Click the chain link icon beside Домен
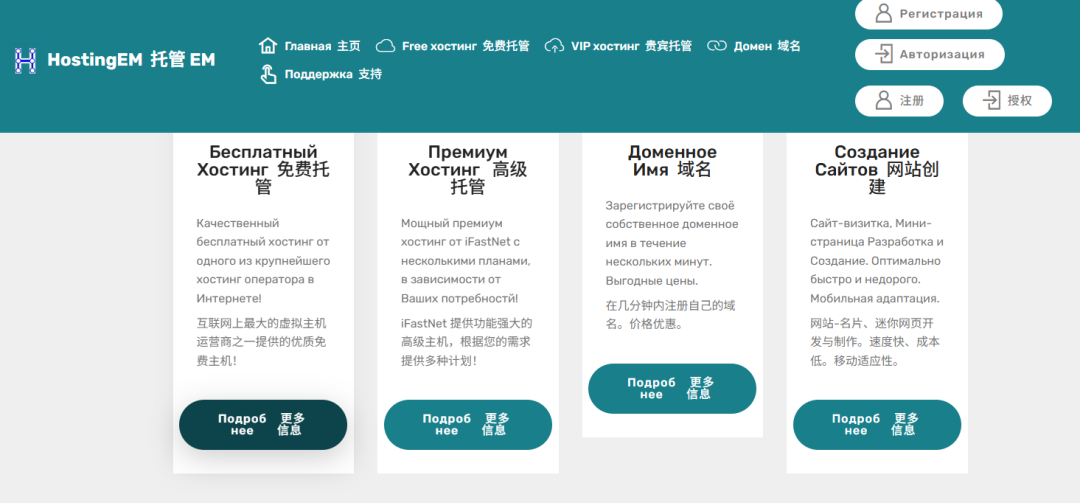This screenshot has height=503, width=1080. click(717, 46)
